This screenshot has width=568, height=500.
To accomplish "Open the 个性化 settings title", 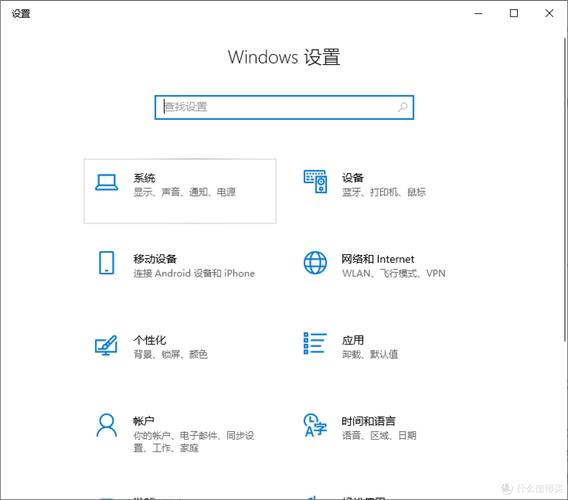I will click(150, 340).
